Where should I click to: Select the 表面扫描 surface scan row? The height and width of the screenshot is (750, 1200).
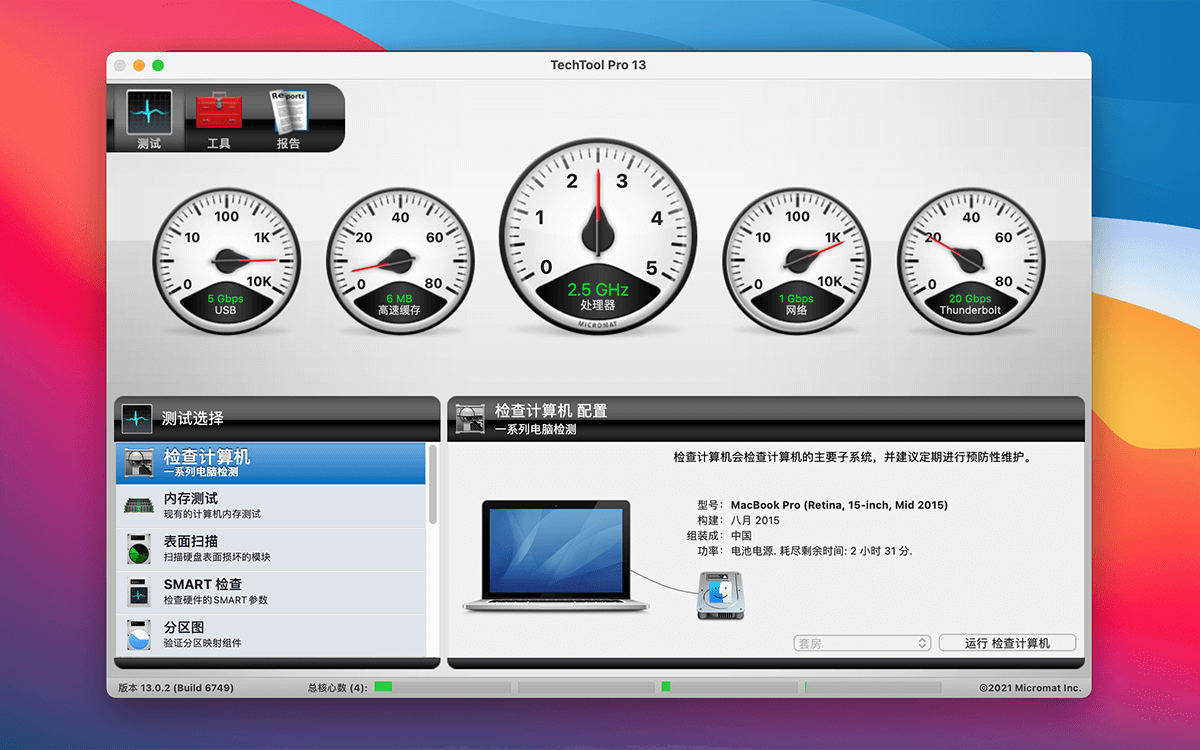tap(271, 549)
